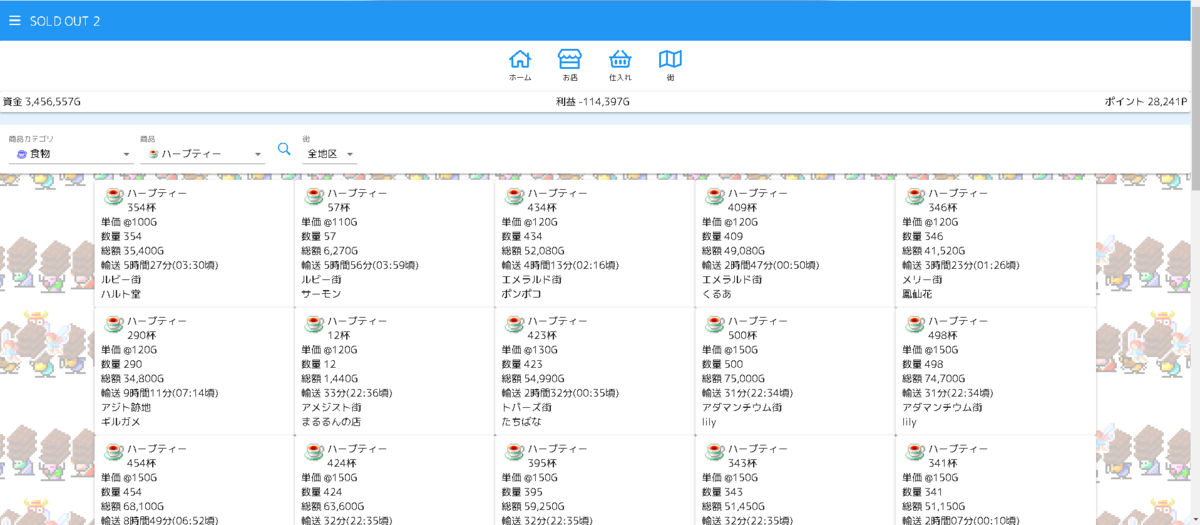1200x525 pixels.
Task: Open the お店 shop icon
Action: [570, 64]
